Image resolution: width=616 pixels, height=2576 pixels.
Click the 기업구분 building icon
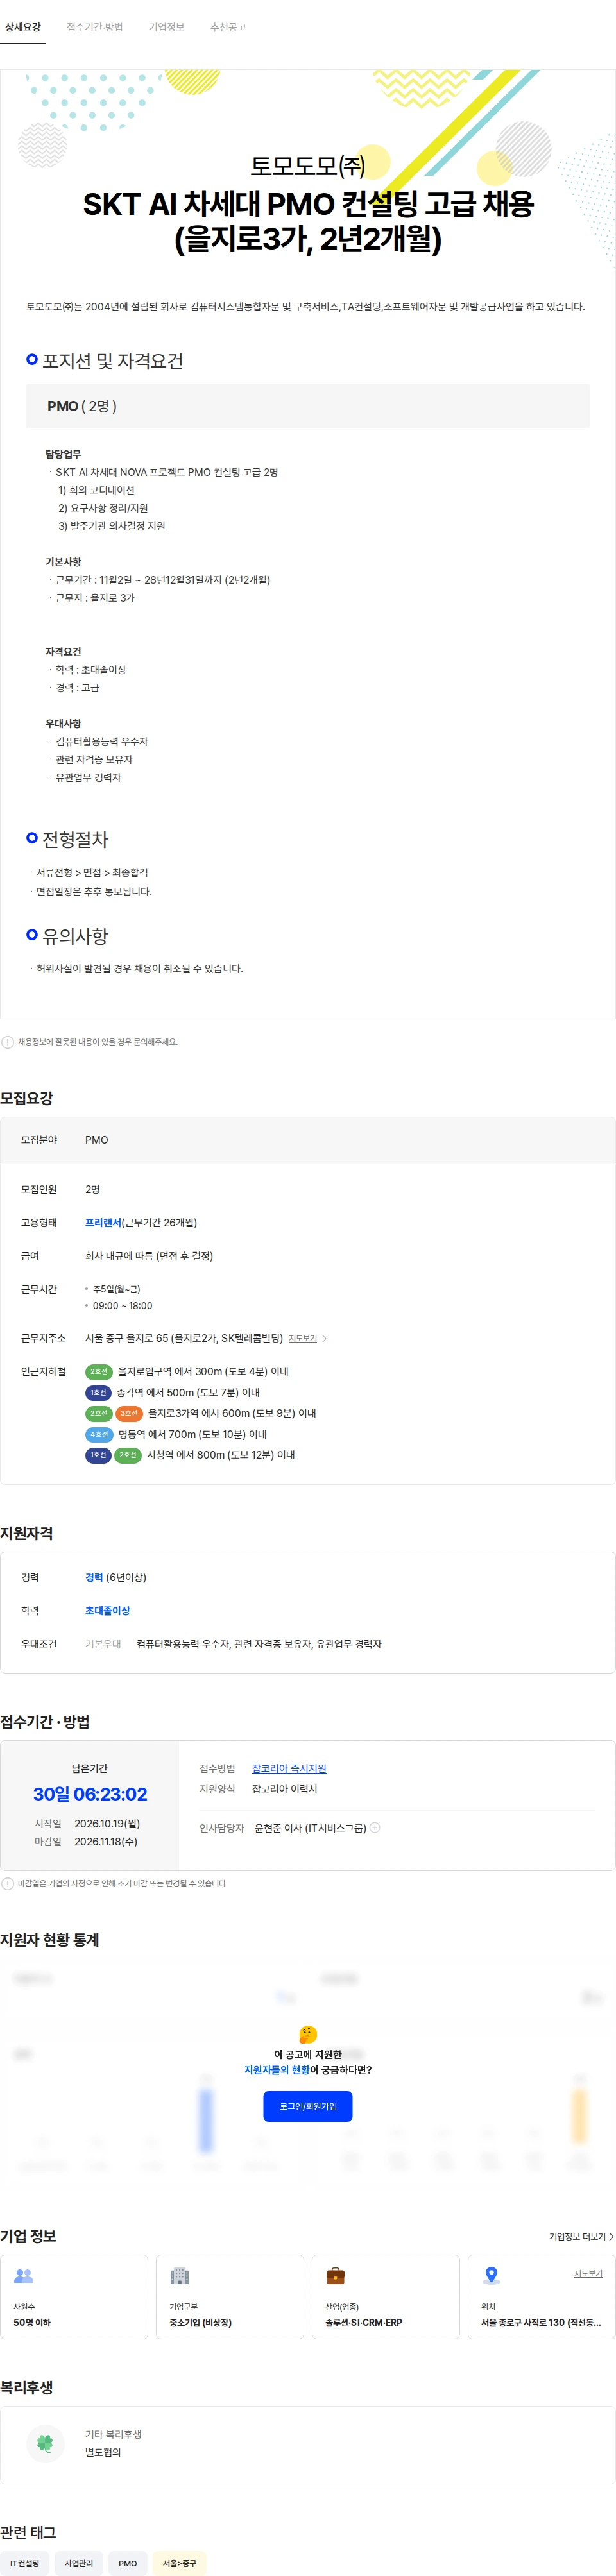click(x=180, y=2276)
